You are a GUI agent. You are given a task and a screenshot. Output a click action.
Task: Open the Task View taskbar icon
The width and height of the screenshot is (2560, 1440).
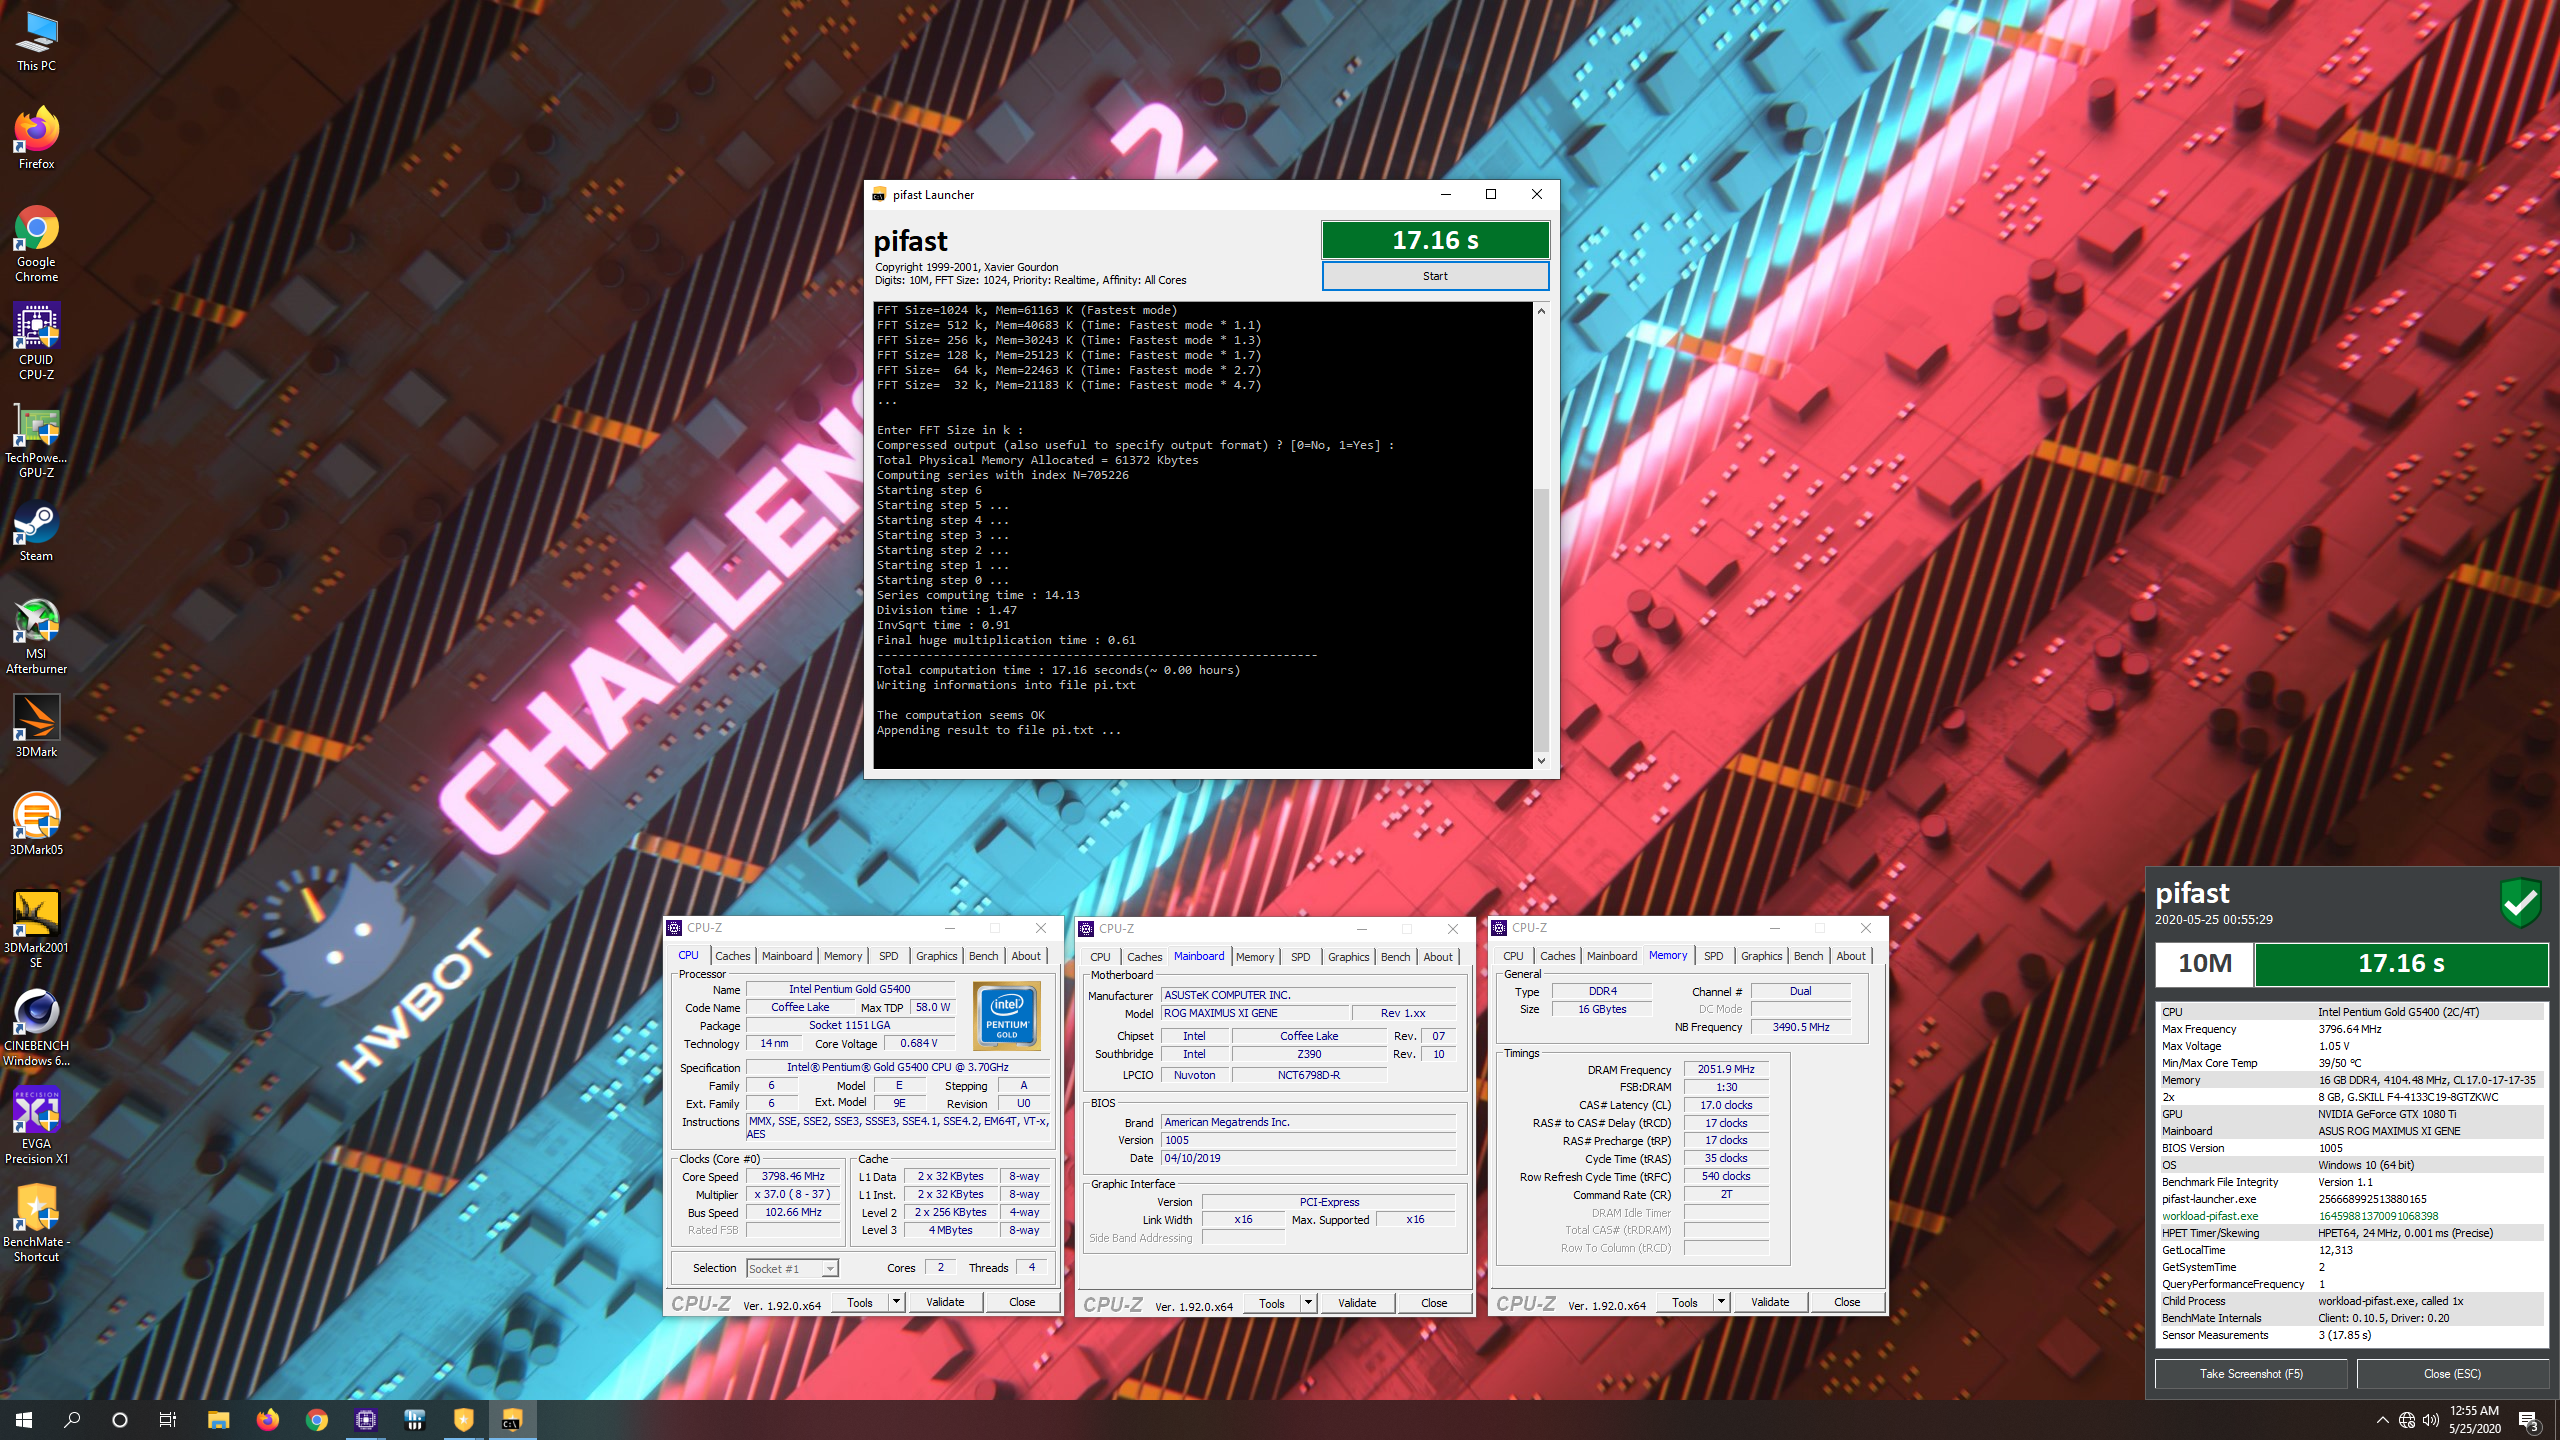(168, 1420)
